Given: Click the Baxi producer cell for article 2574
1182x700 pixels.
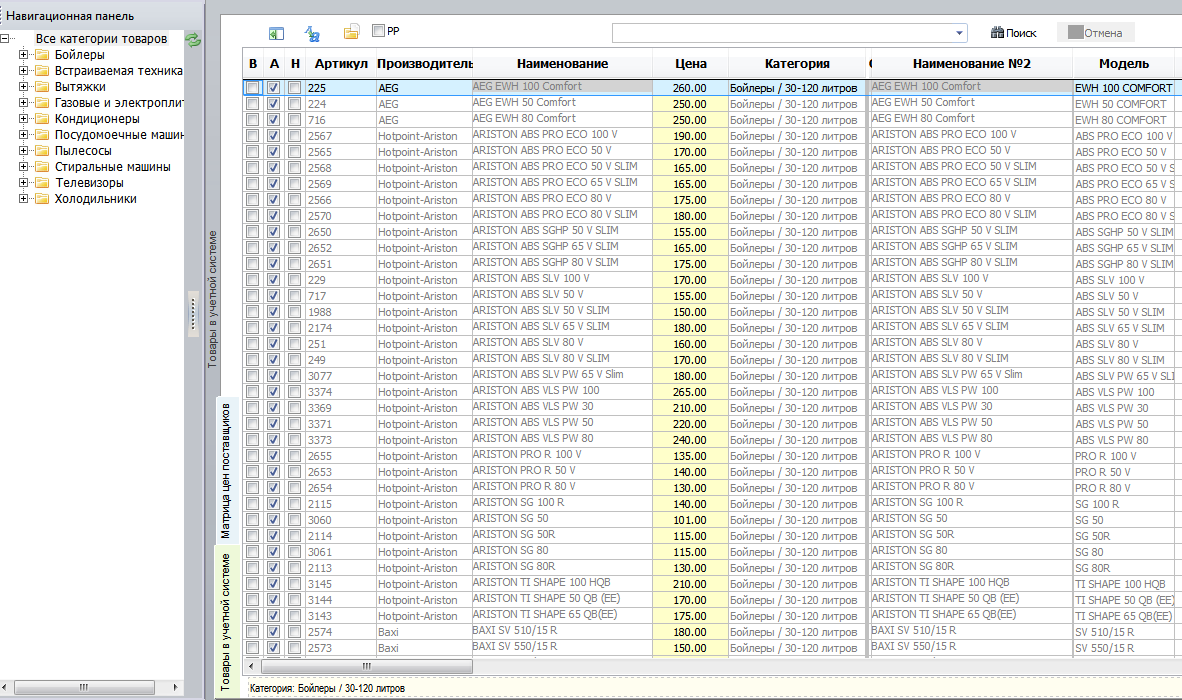Looking at the screenshot, I should (424, 631).
